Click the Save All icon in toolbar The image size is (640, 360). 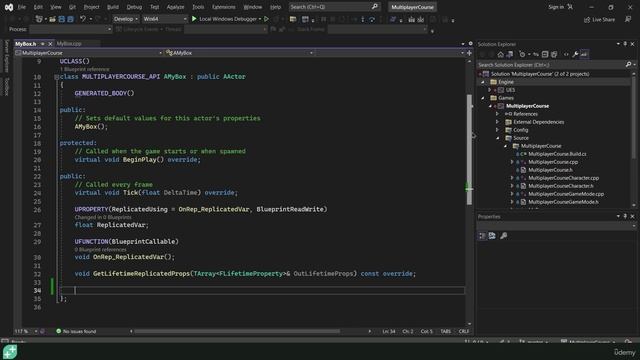[x=70, y=19]
